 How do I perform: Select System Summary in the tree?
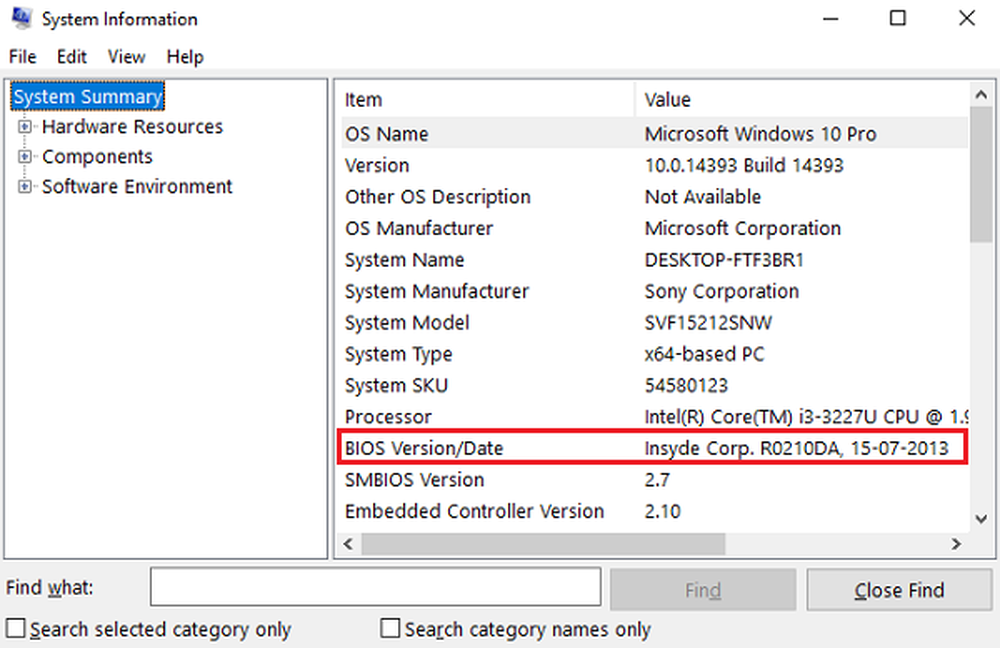87,97
